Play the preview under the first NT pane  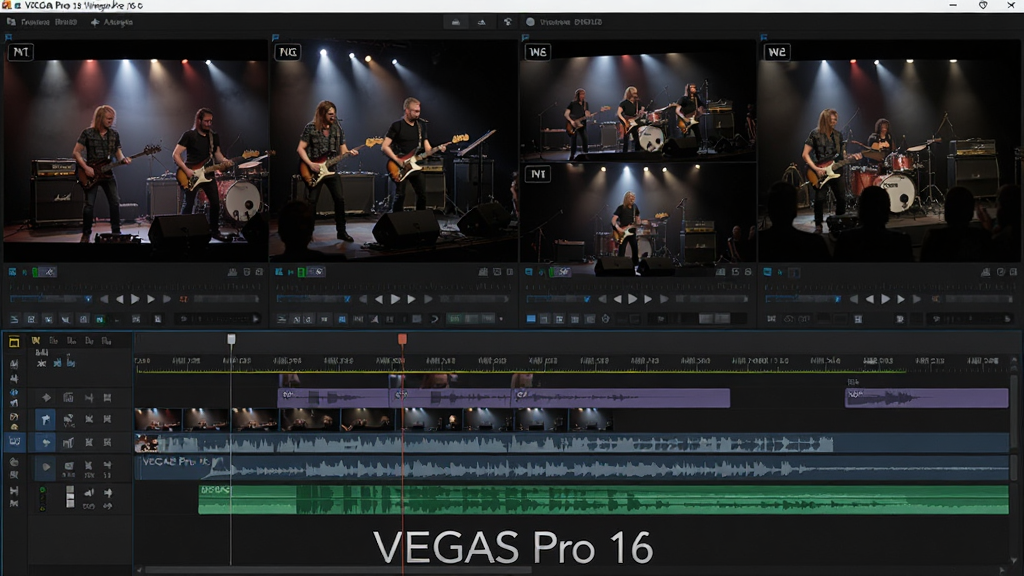coord(135,299)
